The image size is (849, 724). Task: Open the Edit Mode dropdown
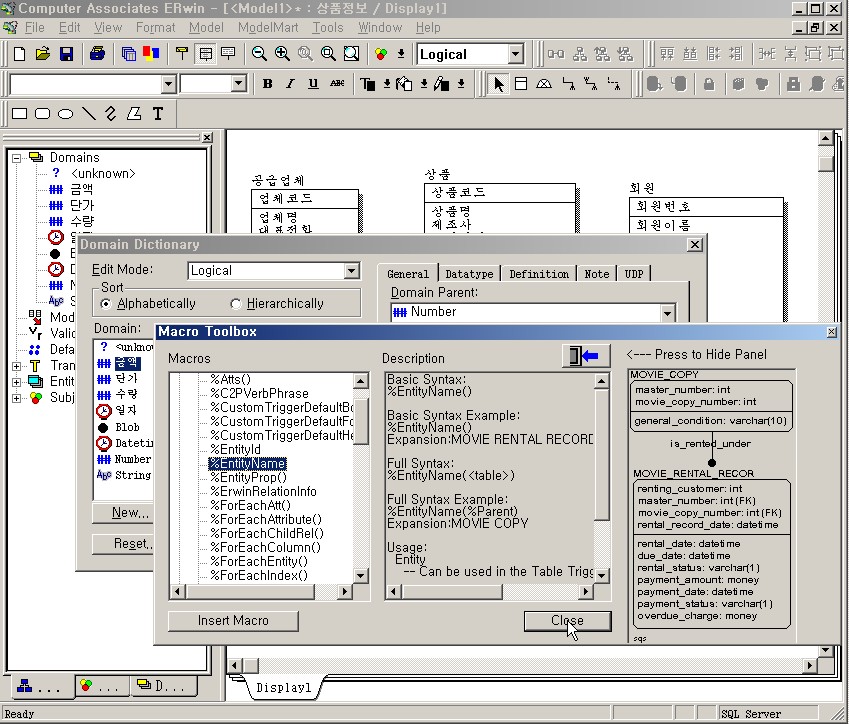click(x=351, y=271)
